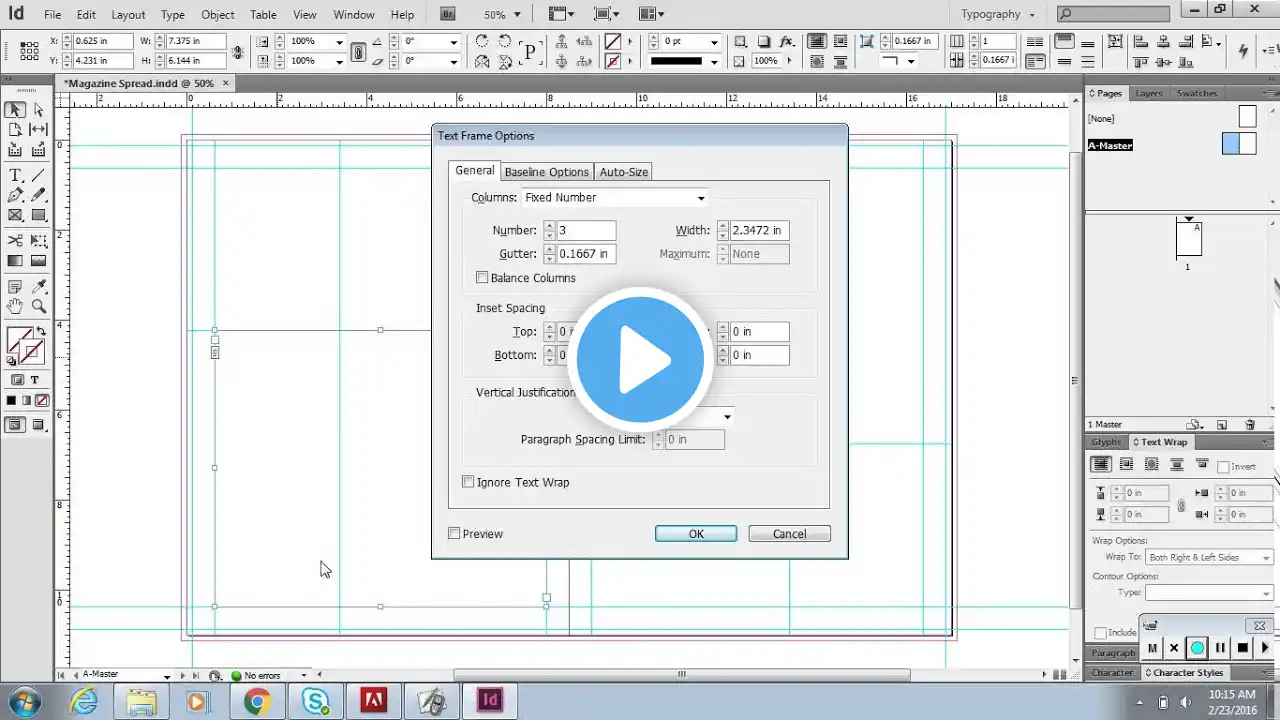The height and width of the screenshot is (720, 1280).
Task: Click OK in Text Frame Options
Action: click(696, 534)
